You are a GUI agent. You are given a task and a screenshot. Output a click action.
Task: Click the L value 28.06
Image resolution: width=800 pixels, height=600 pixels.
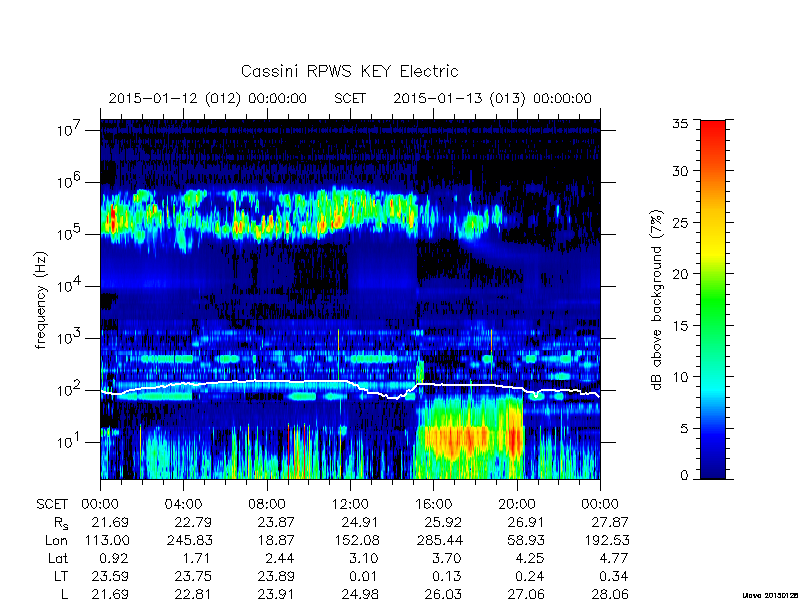(x=612, y=594)
